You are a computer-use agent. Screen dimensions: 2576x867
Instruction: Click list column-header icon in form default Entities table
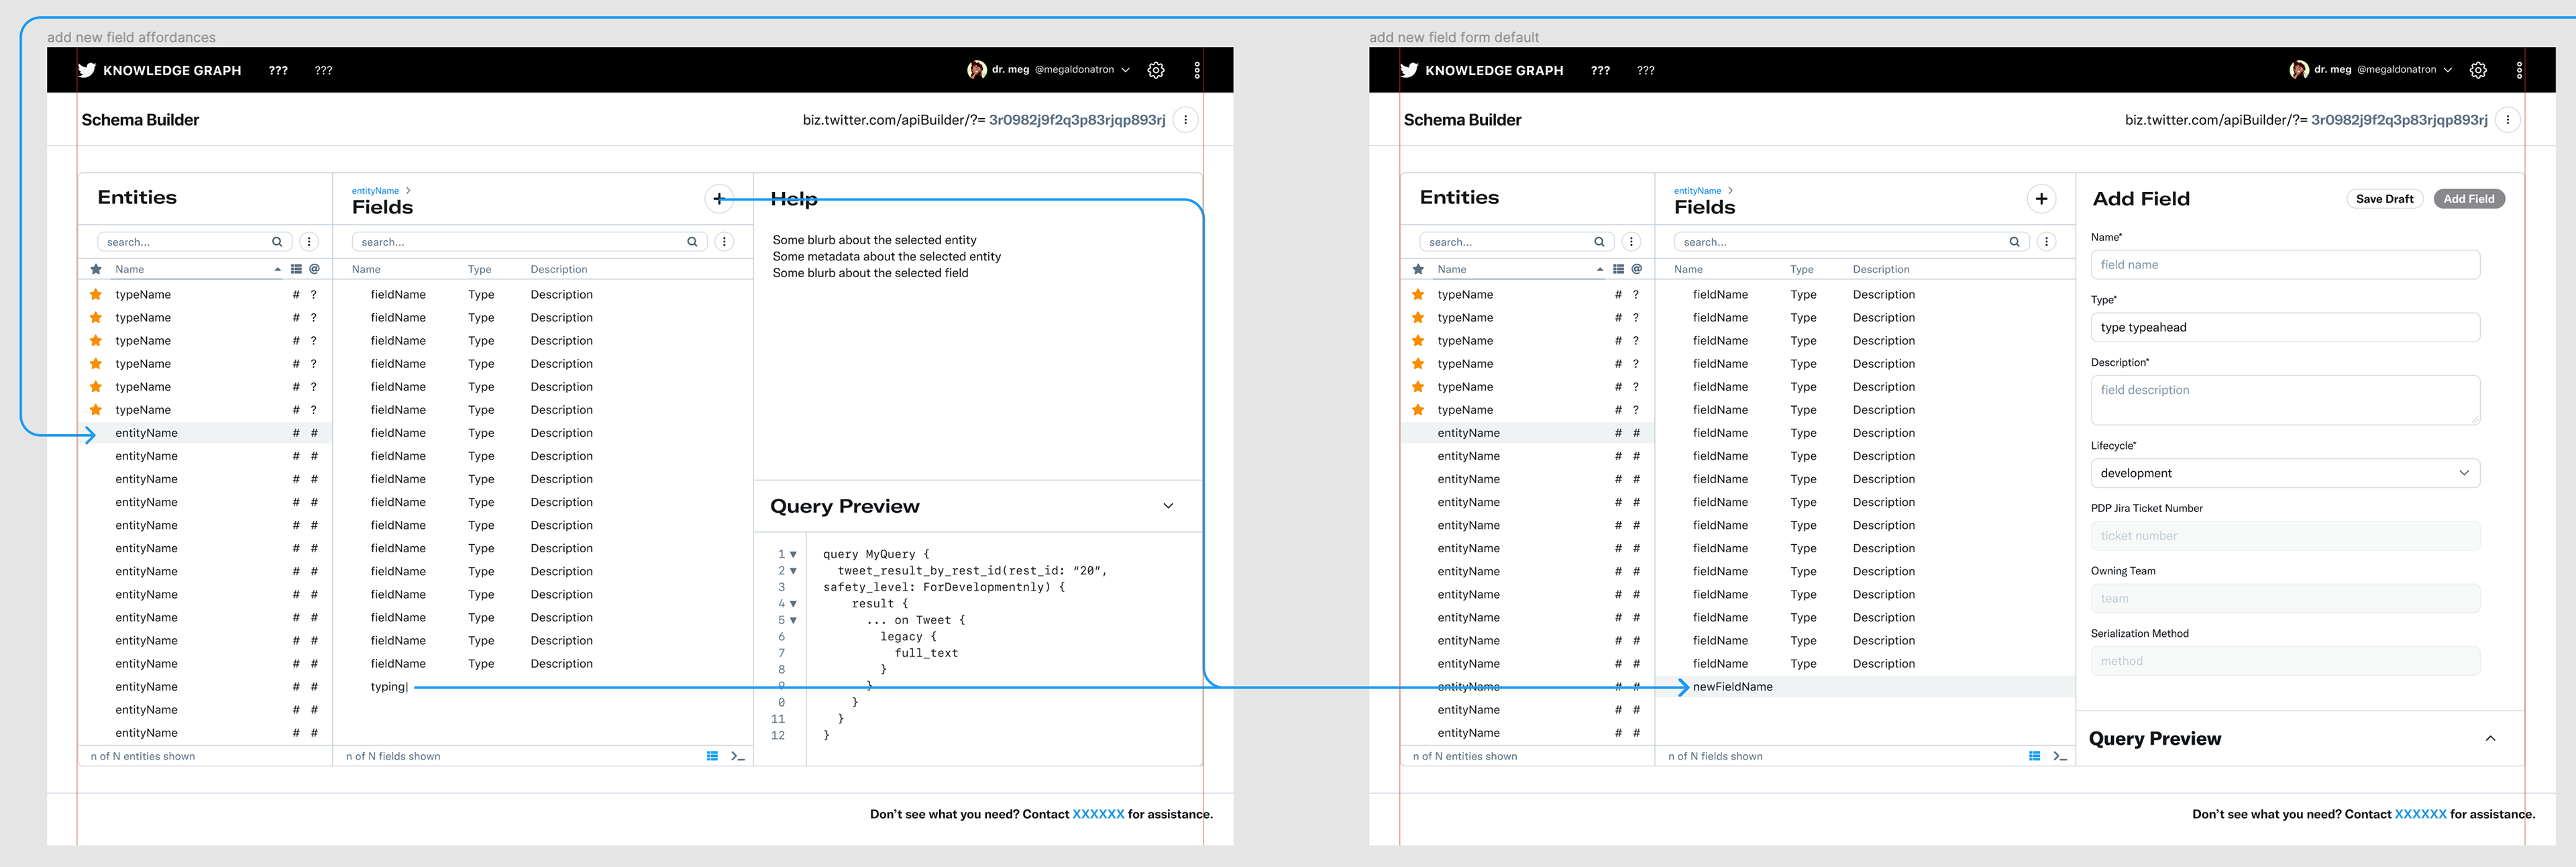(1618, 269)
